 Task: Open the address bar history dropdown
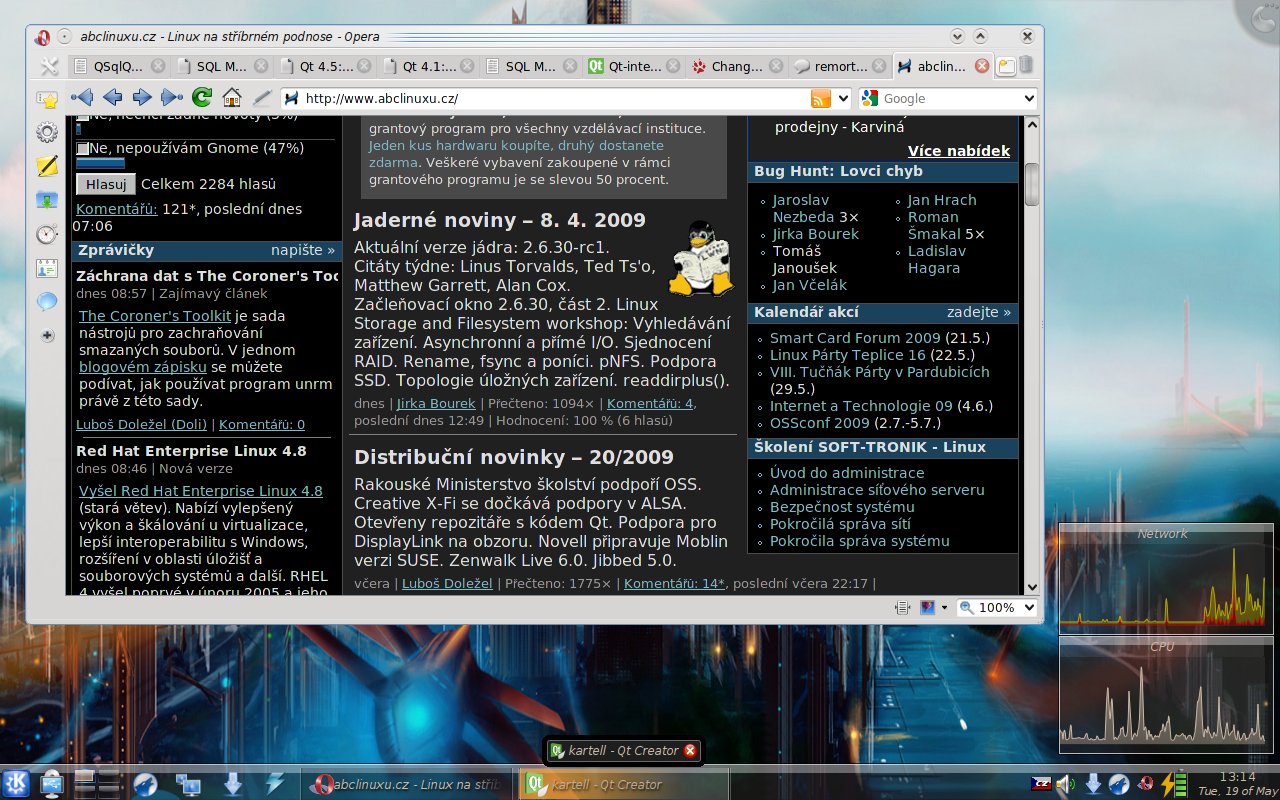[x=842, y=98]
